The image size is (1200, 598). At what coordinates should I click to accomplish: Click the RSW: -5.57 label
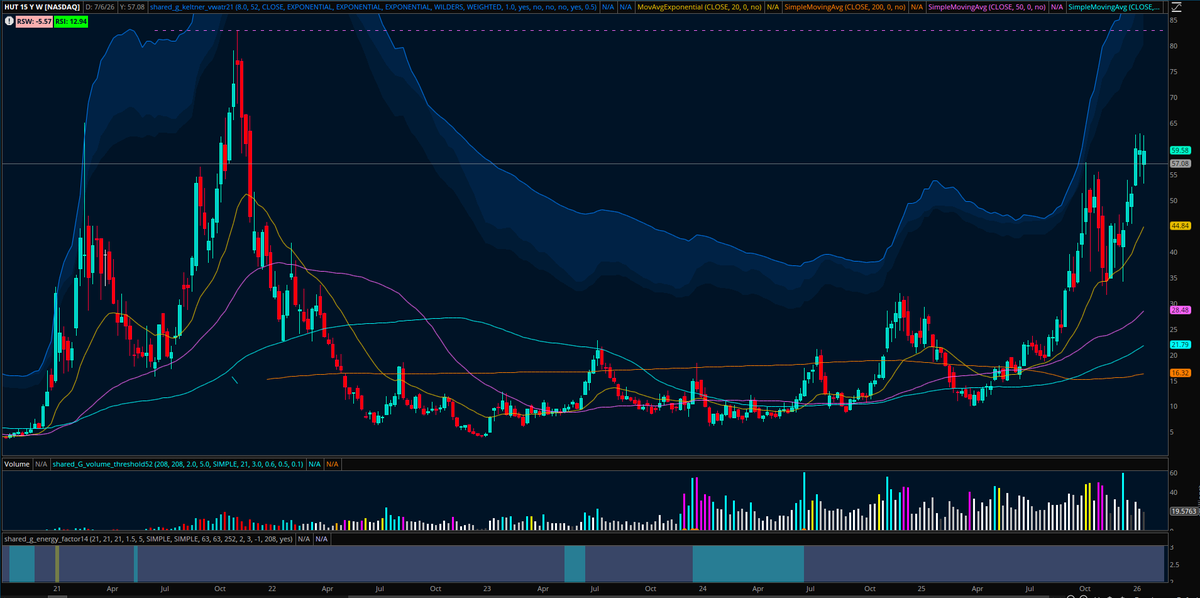(x=35, y=20)
